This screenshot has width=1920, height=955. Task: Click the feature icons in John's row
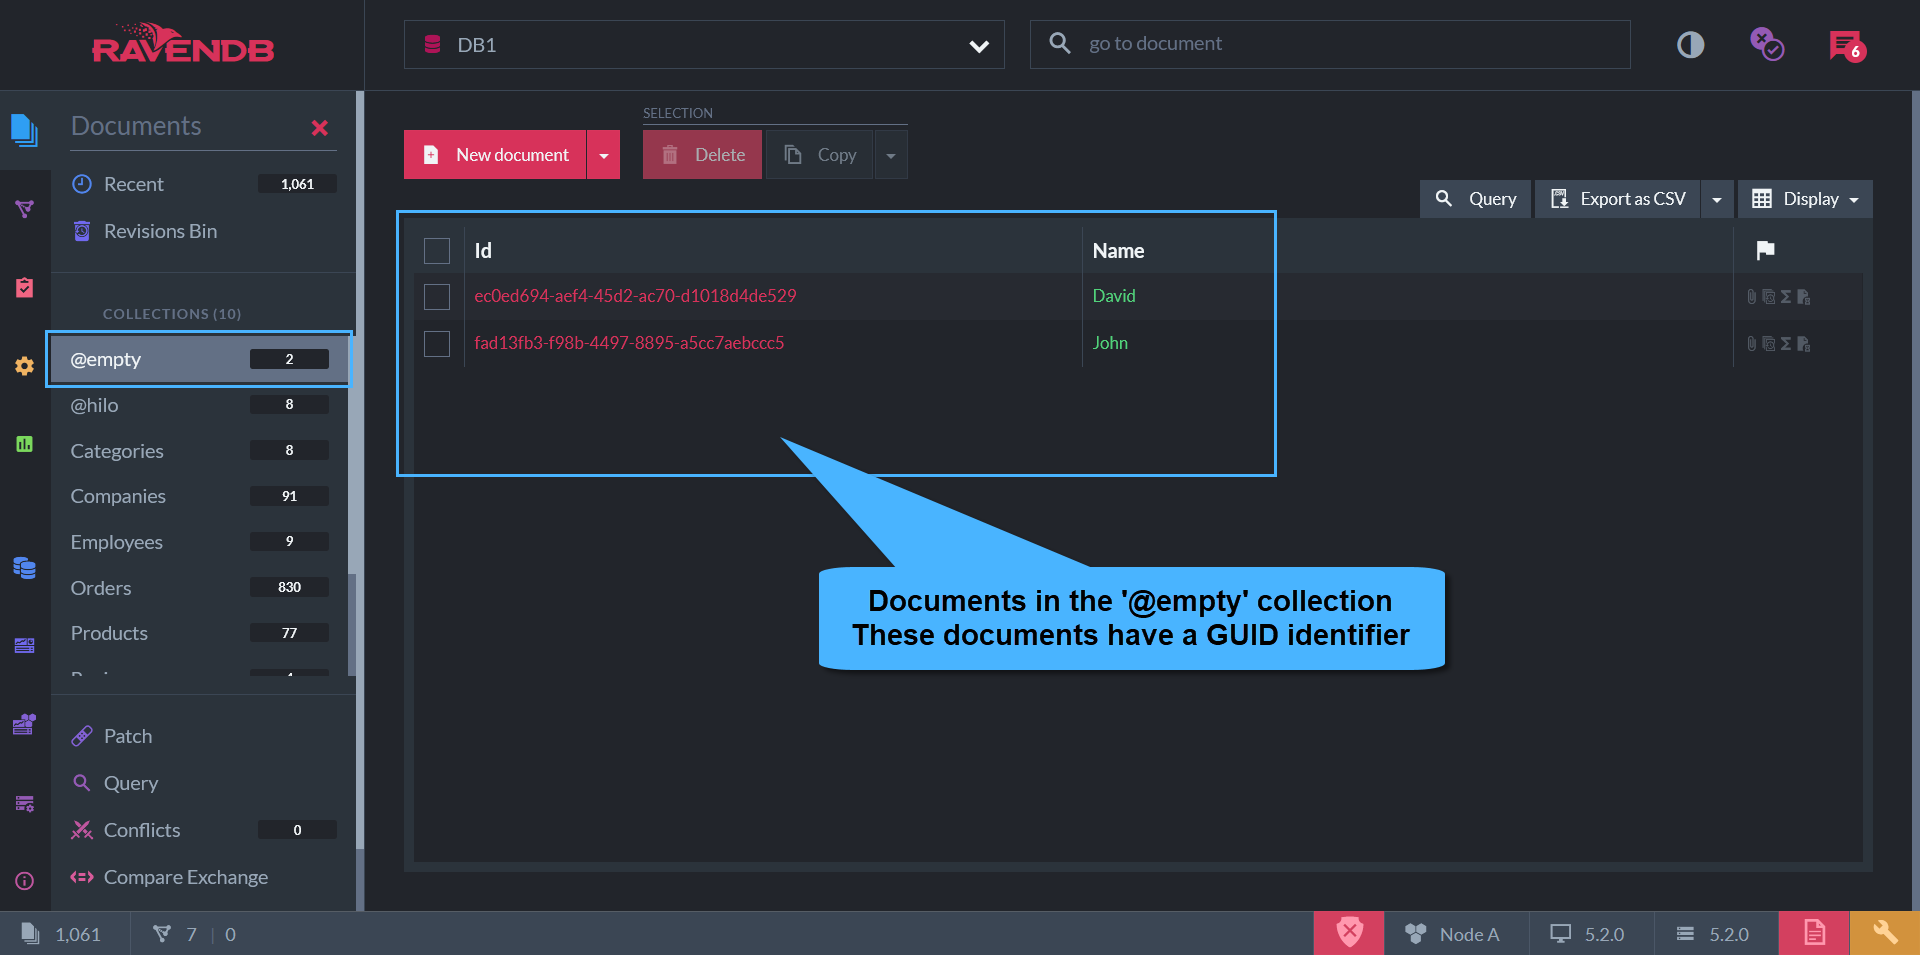coord(1778,344)
